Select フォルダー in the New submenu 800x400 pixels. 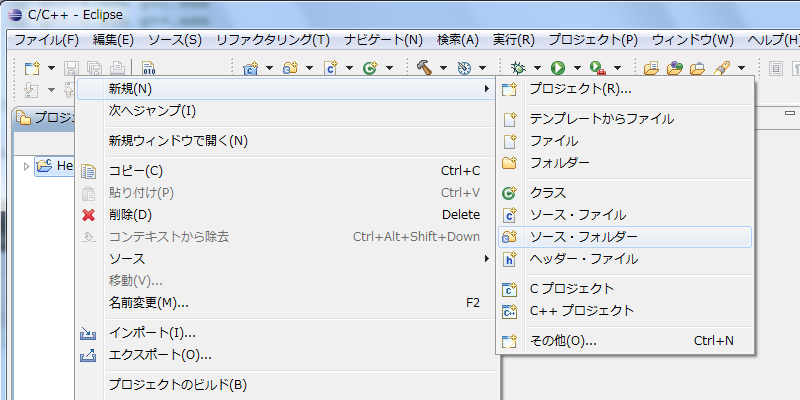click(624, 163)
